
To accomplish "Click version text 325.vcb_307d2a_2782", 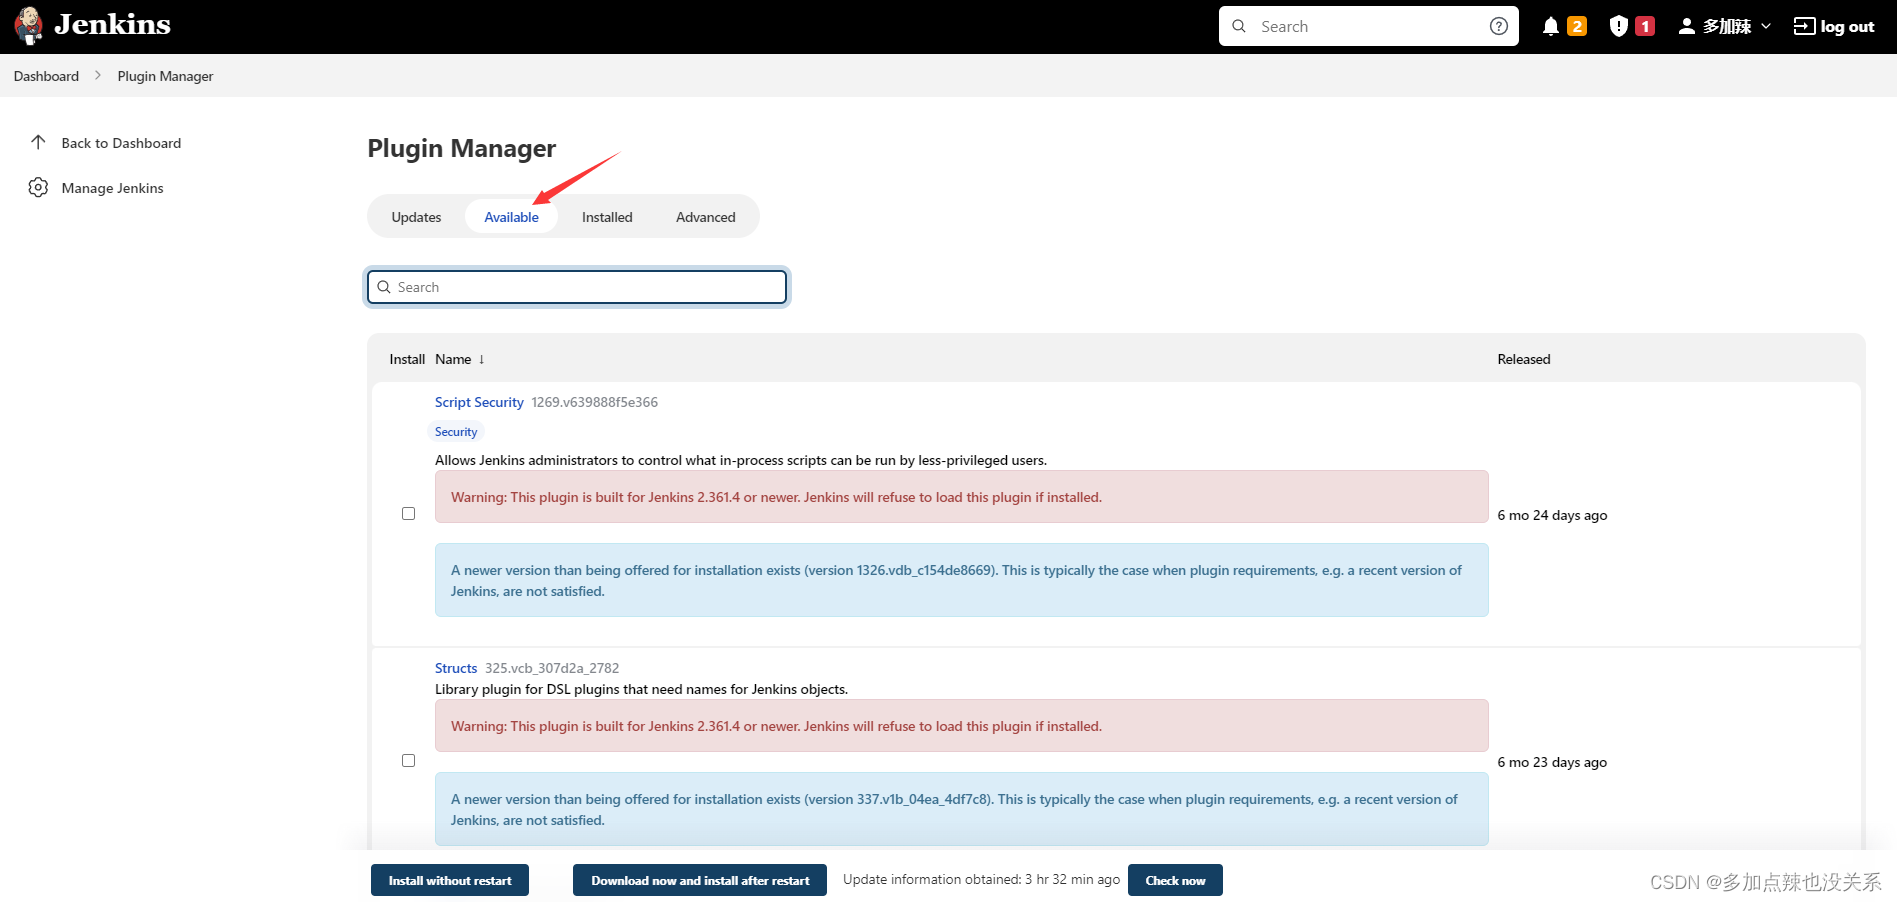I will point(552,668).
